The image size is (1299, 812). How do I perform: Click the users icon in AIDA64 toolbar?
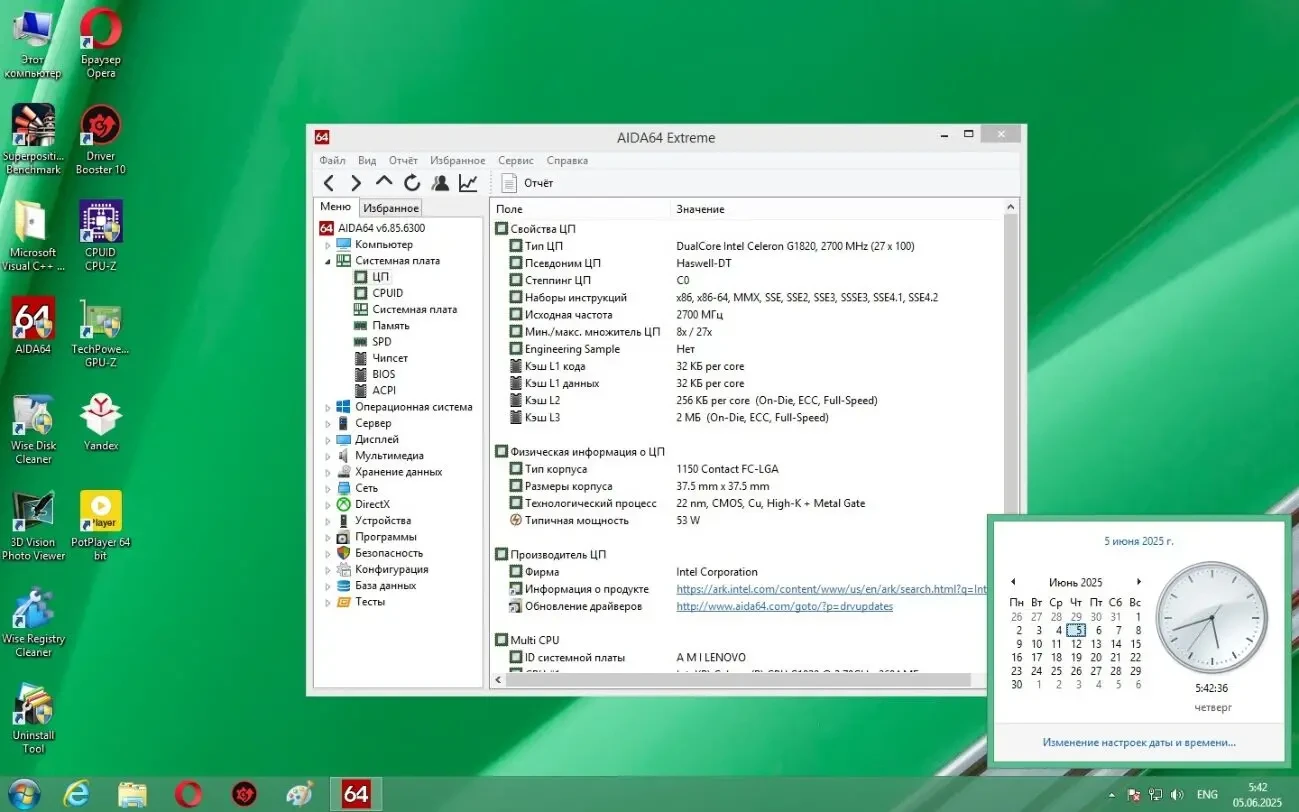pos(440,182)
